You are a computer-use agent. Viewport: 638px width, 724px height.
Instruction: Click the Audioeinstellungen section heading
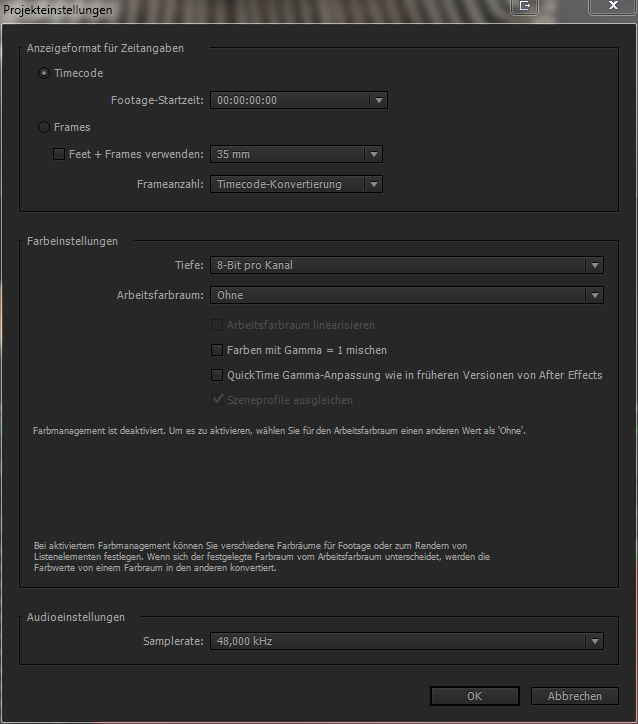click(x=76, y=618)
